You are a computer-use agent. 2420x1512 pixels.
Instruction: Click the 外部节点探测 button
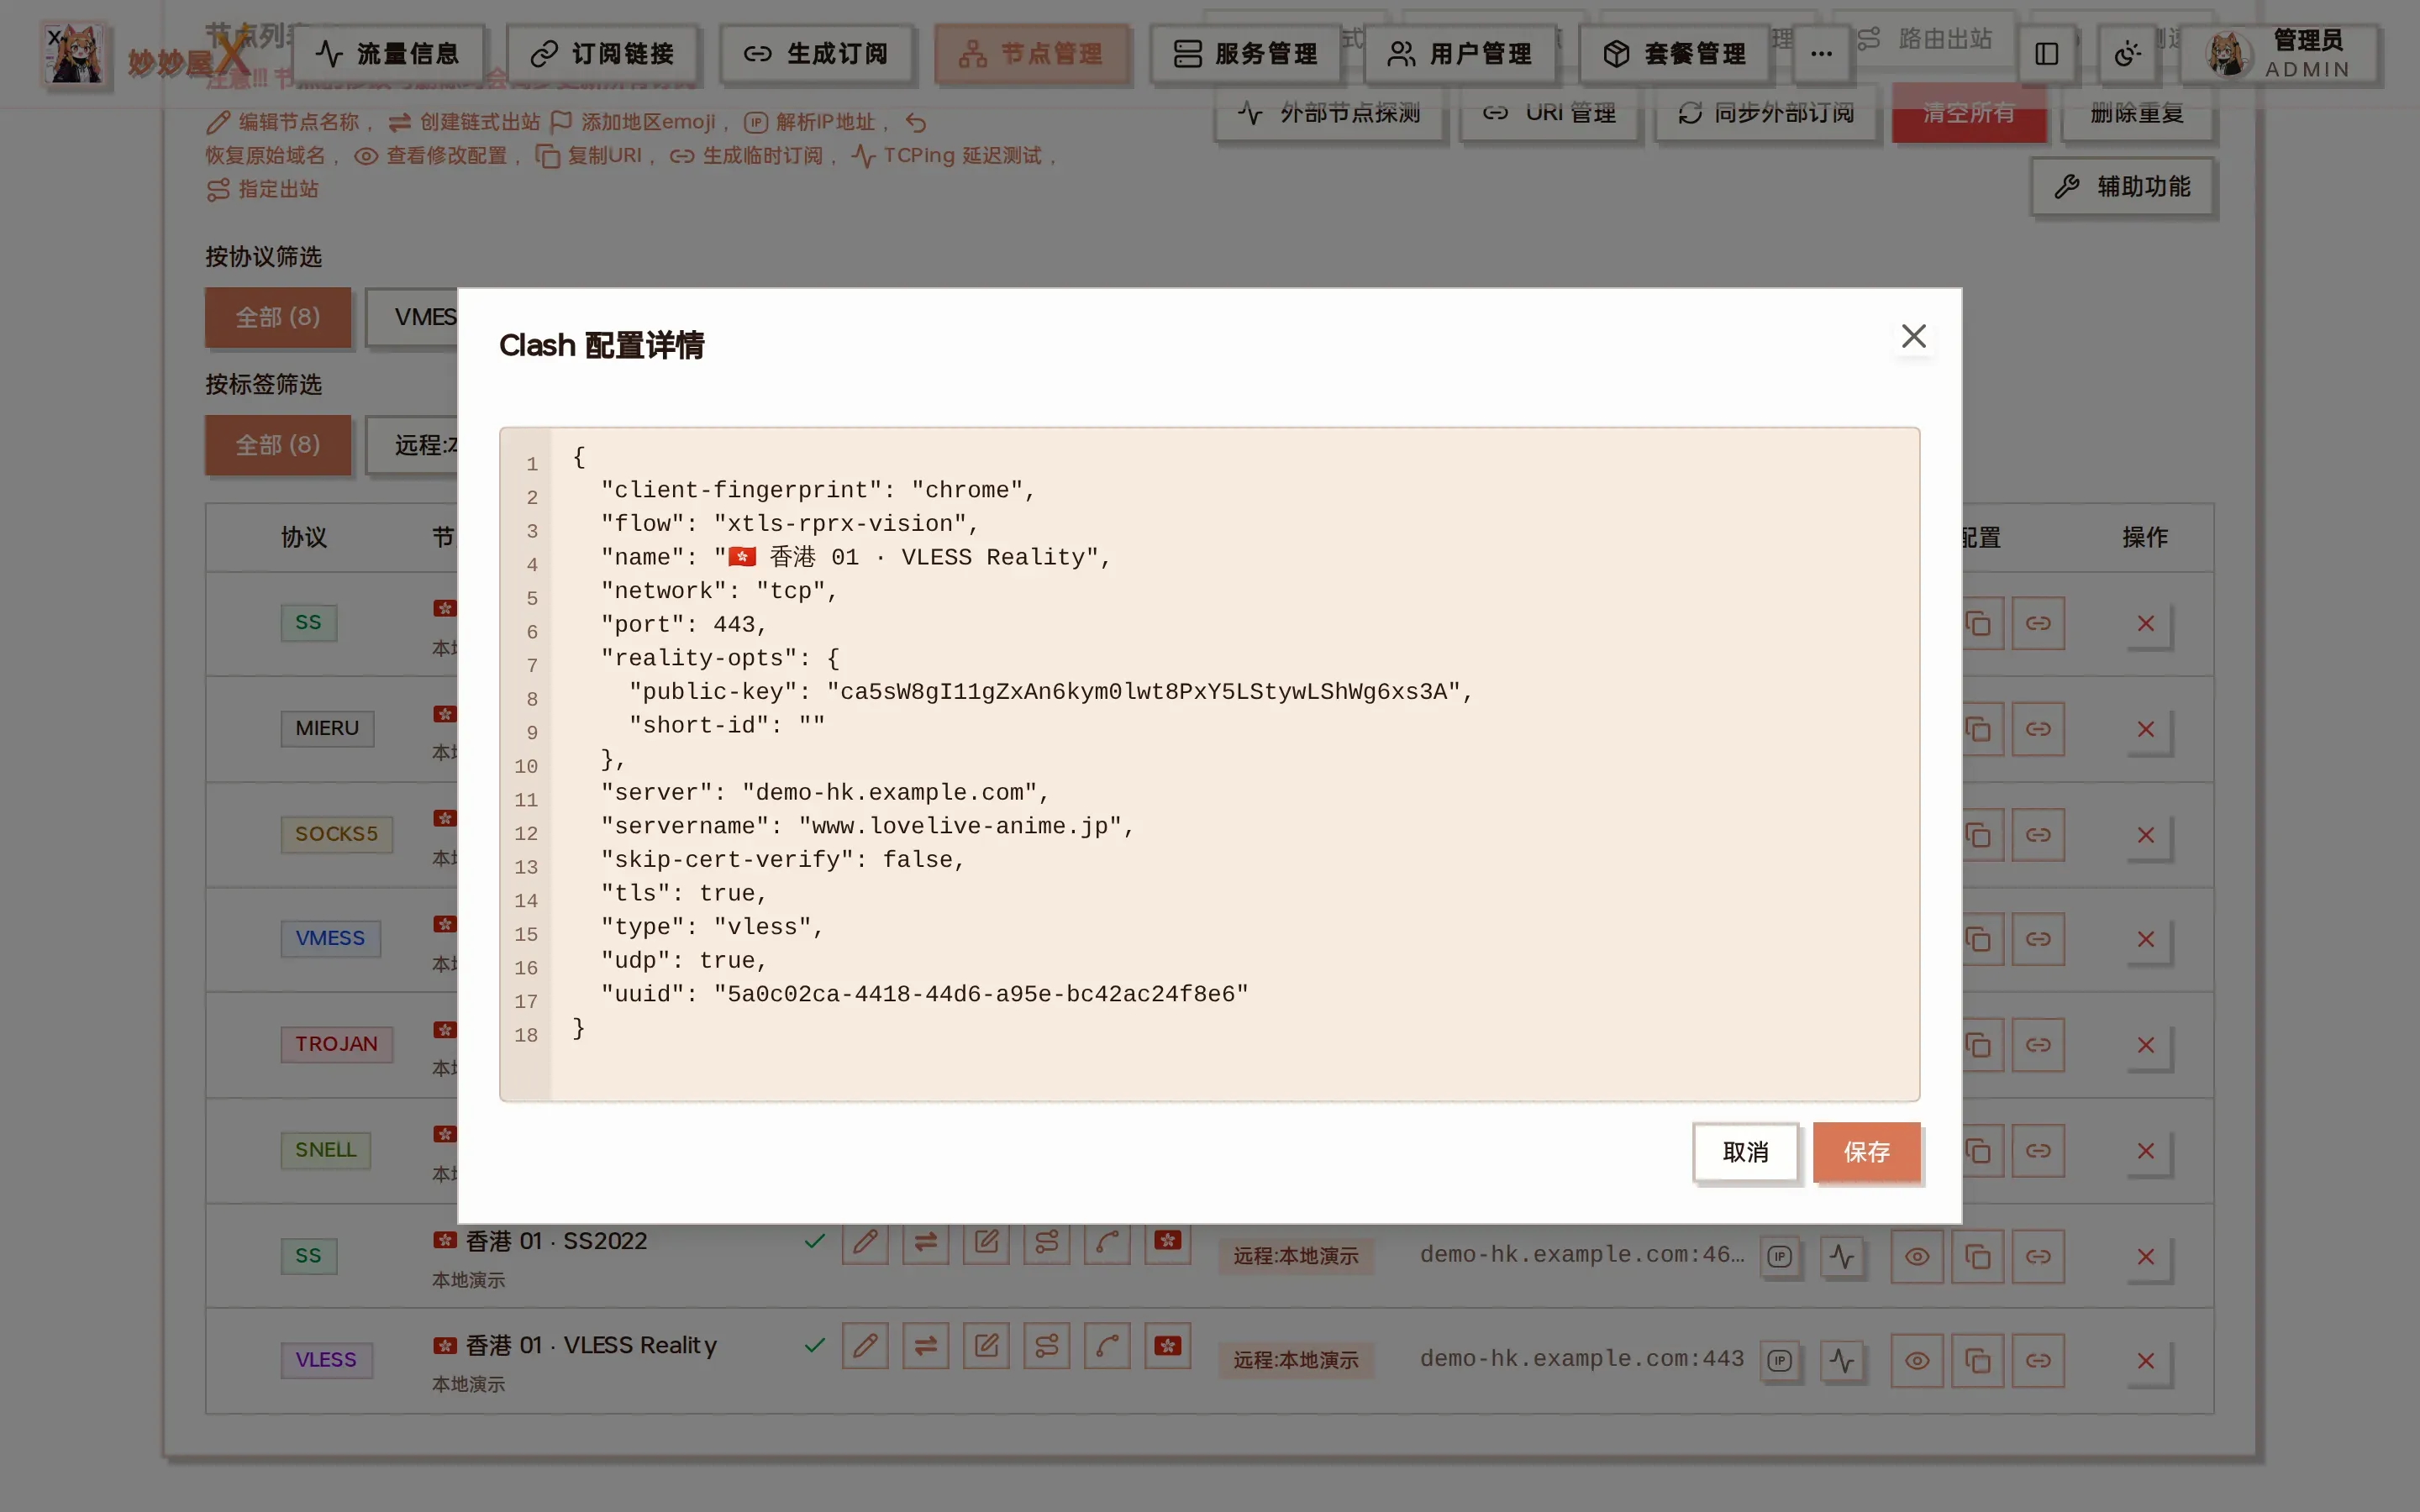(1329, 113)
